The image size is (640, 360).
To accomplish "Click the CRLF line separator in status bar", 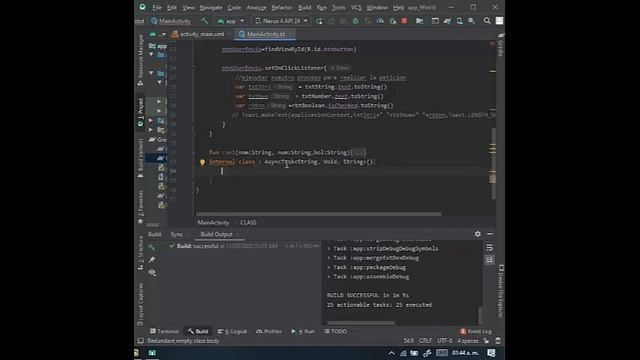I will tap(425, 341).
